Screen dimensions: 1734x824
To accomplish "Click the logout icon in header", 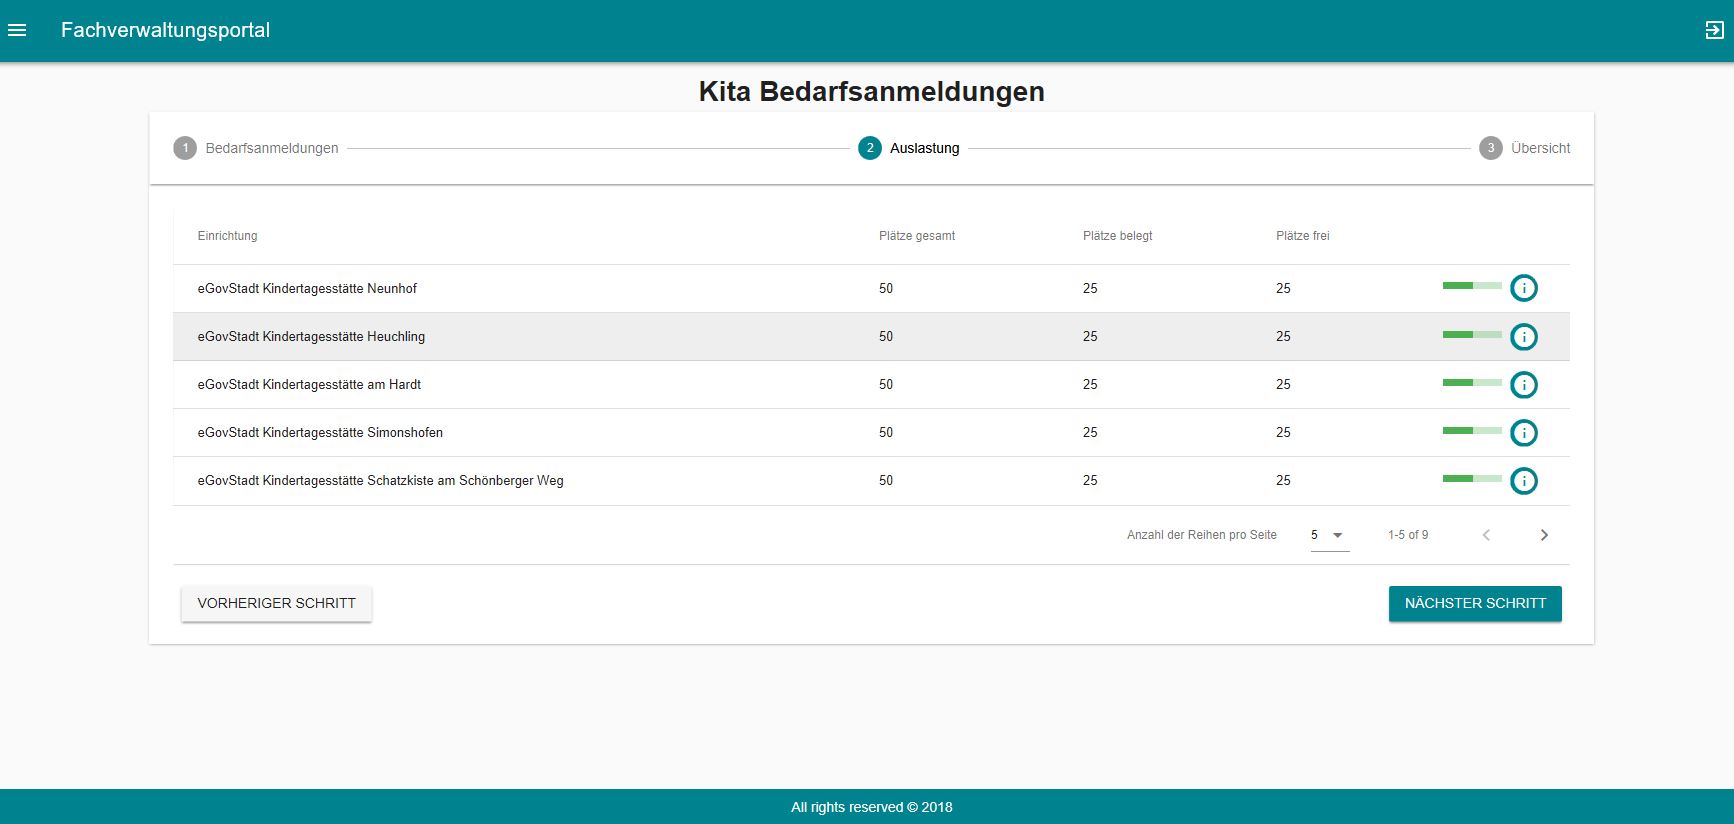I will point(1714,30).
